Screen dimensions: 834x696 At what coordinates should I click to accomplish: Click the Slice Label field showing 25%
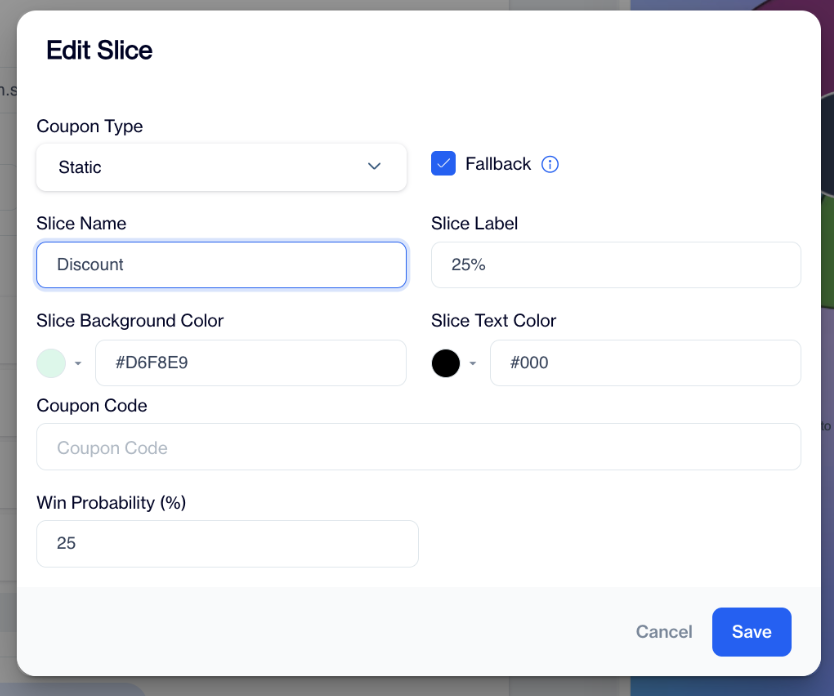pyautogui.click(x=615, y=265)
